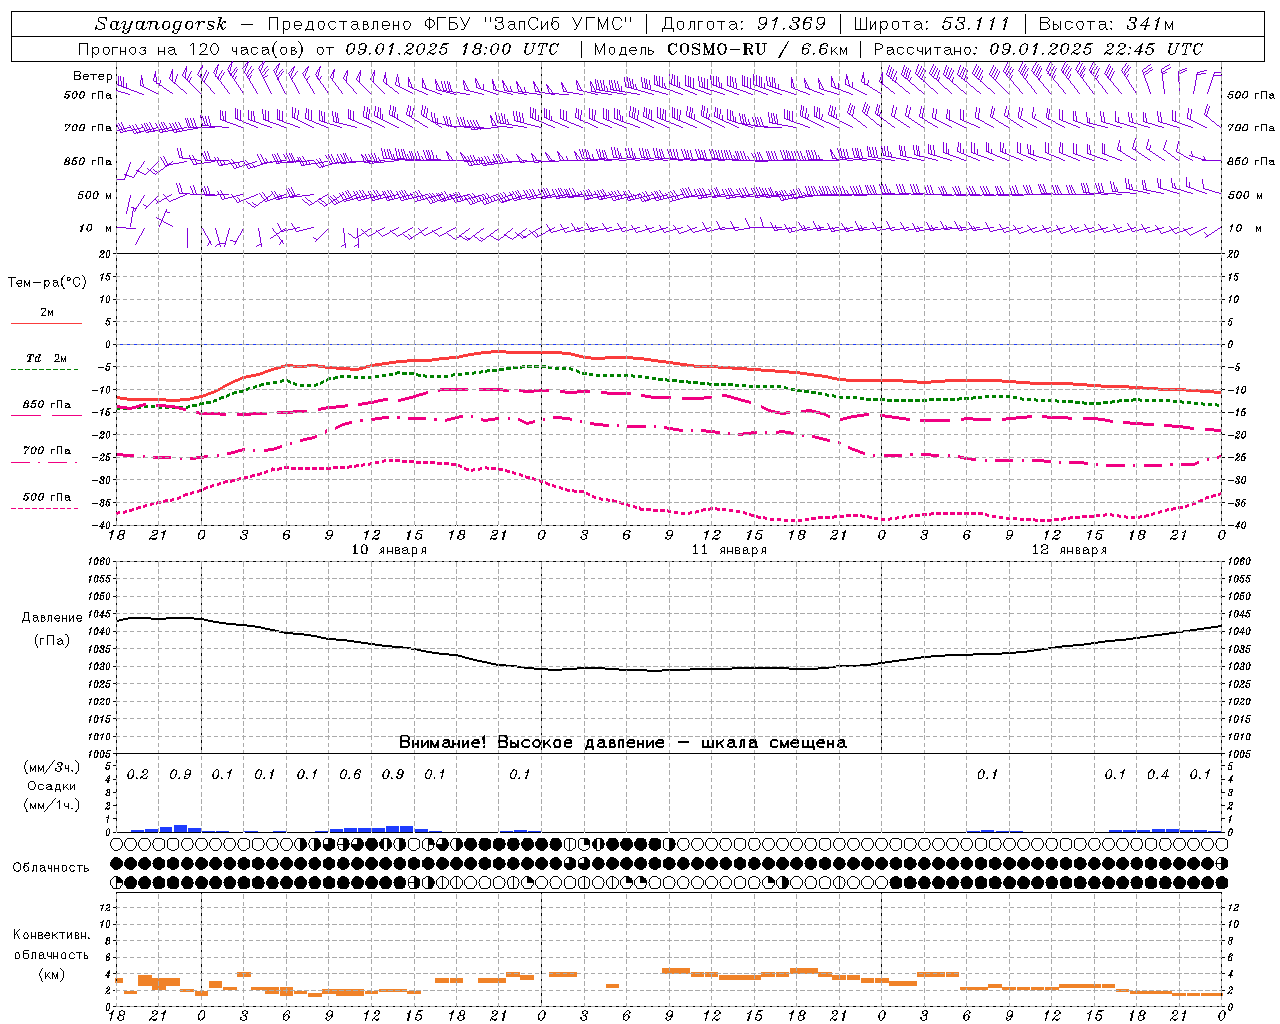The image size is (1280, 1024).
Task: Click the Высота: 341м elevation value
Action: [x=1106, y=24]
